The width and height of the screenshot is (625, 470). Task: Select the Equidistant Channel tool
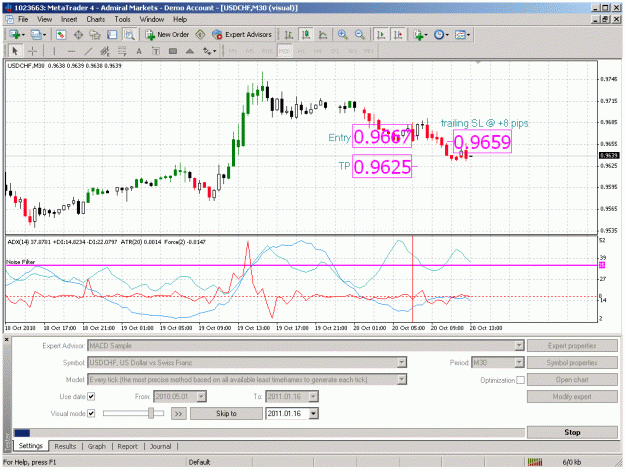[105, 51]
